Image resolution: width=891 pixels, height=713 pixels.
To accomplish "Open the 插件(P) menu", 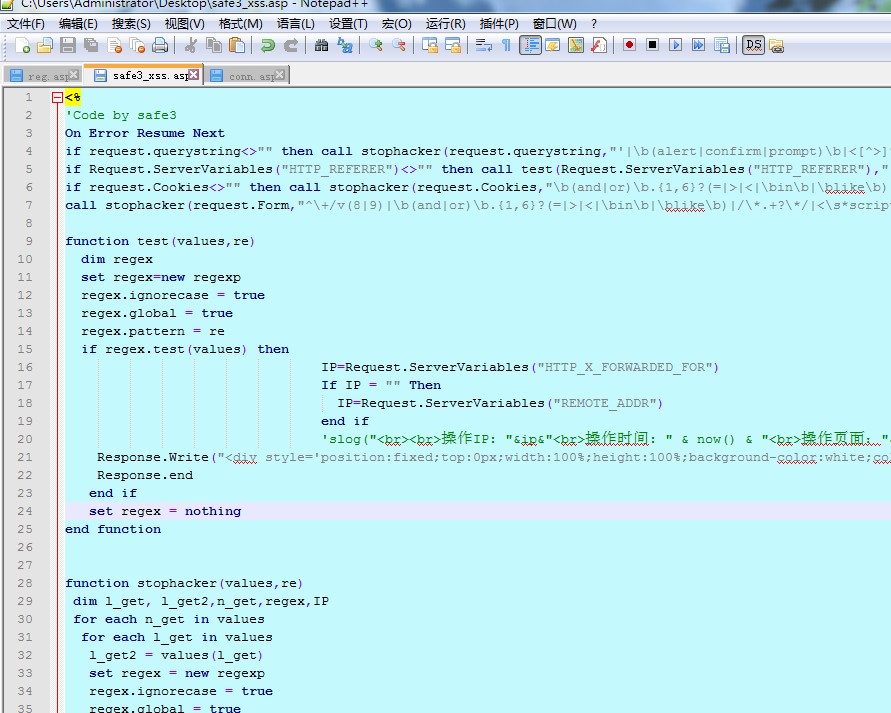I will tap(499, 23).
